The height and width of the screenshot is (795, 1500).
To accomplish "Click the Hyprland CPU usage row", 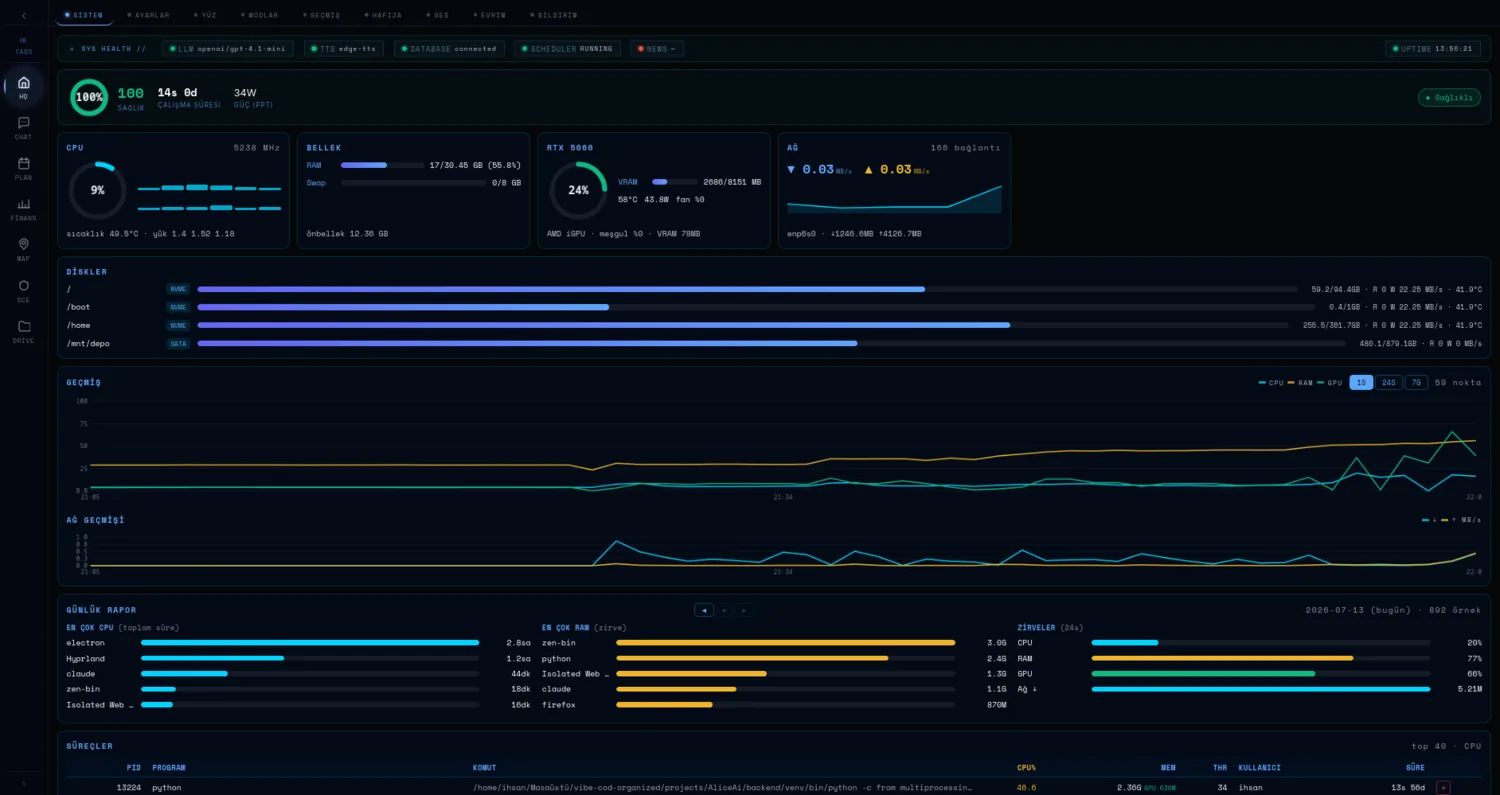I will click(299, 659).
